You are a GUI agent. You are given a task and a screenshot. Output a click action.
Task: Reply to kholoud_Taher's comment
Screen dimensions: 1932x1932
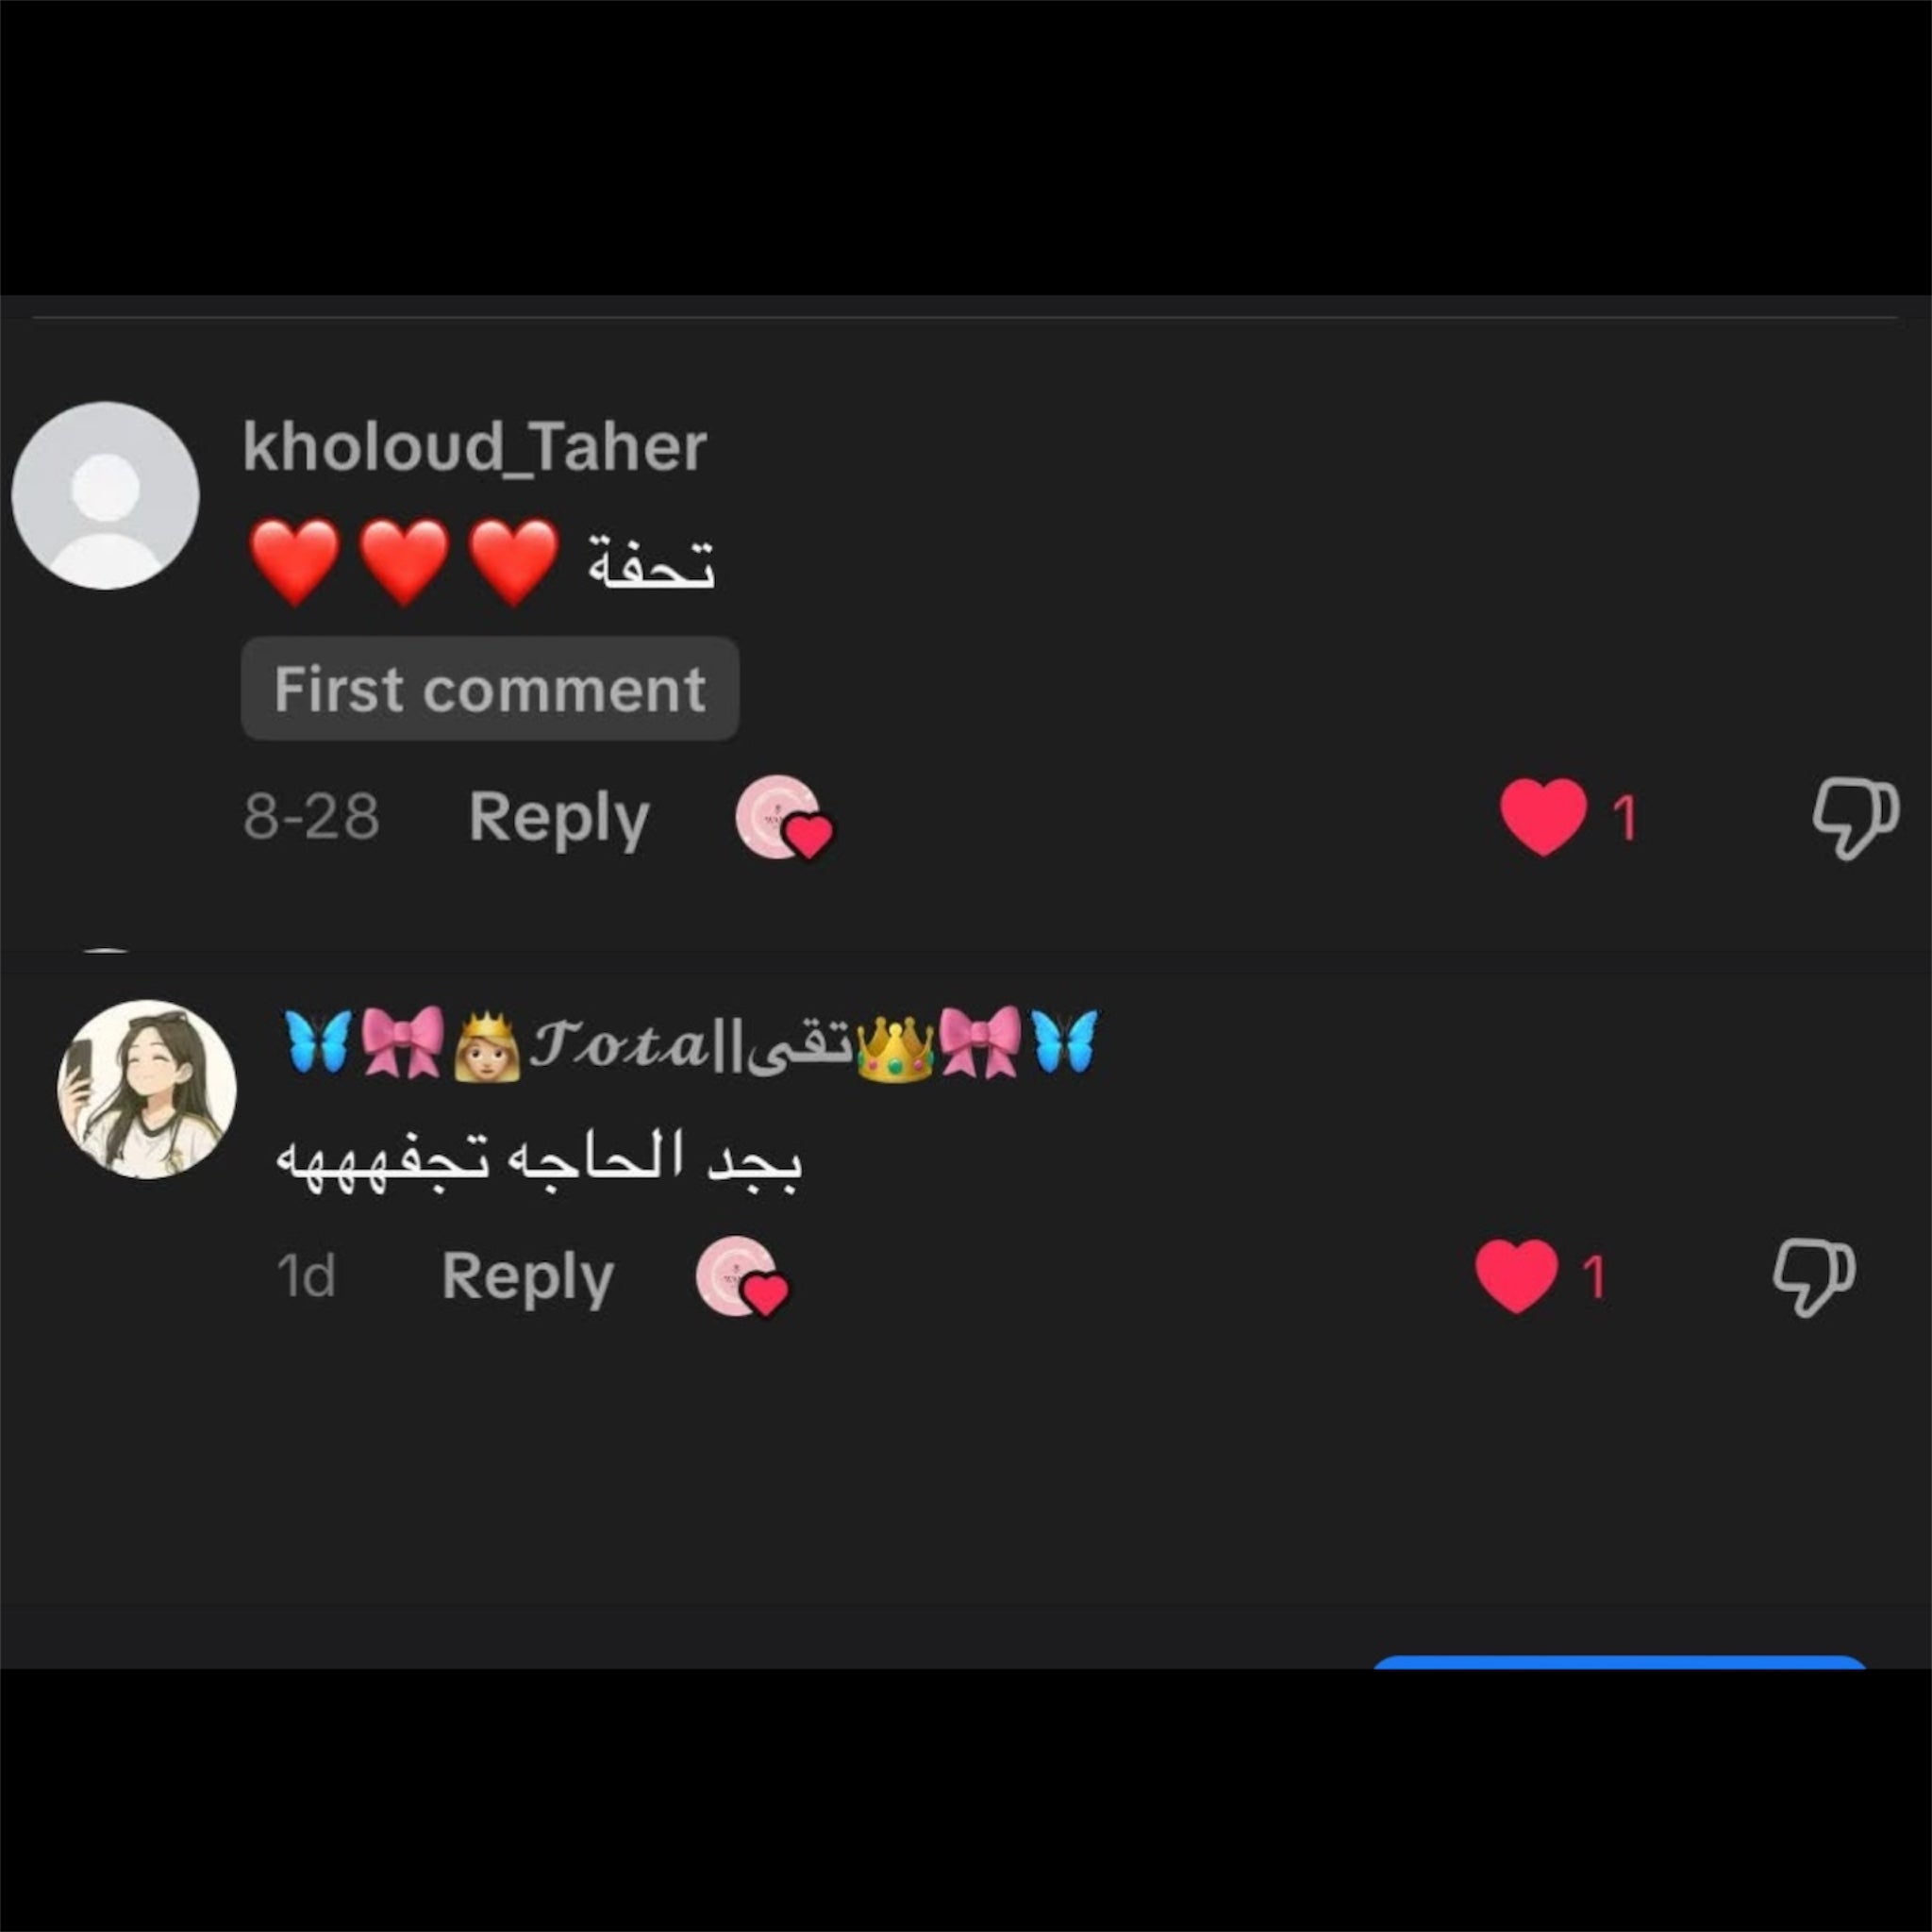pyautogui.click(x=559, y=817)
